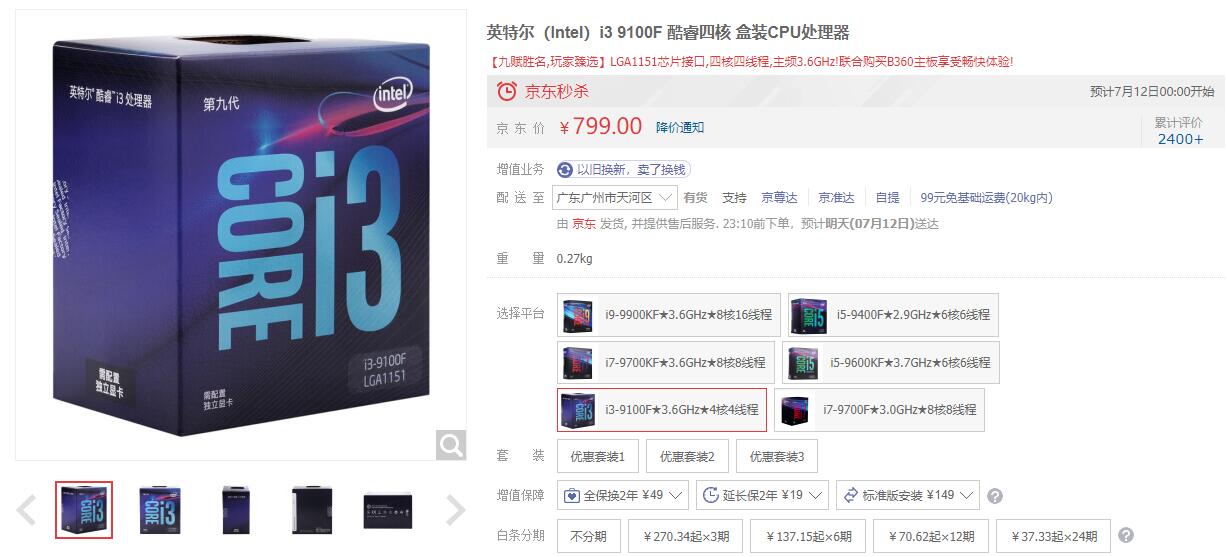This screenshot has height=557, width=1227.
Task: View the second box thumbnail image
Action: click(x=160, y=510)
